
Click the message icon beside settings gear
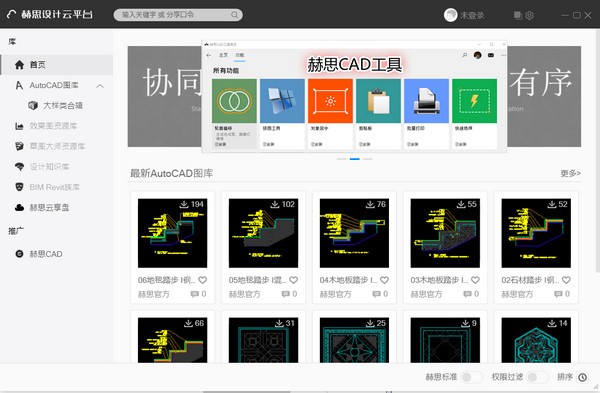pyautogui.click(x=518, y=15)
